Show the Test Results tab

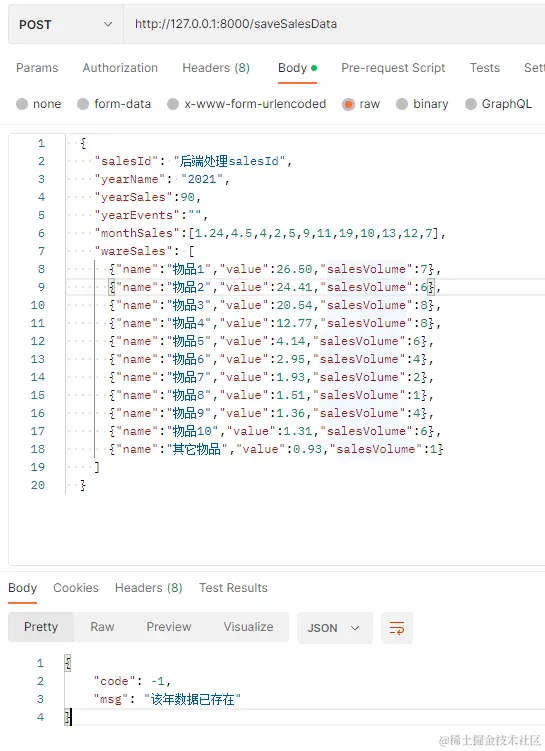tap(233, 588)
